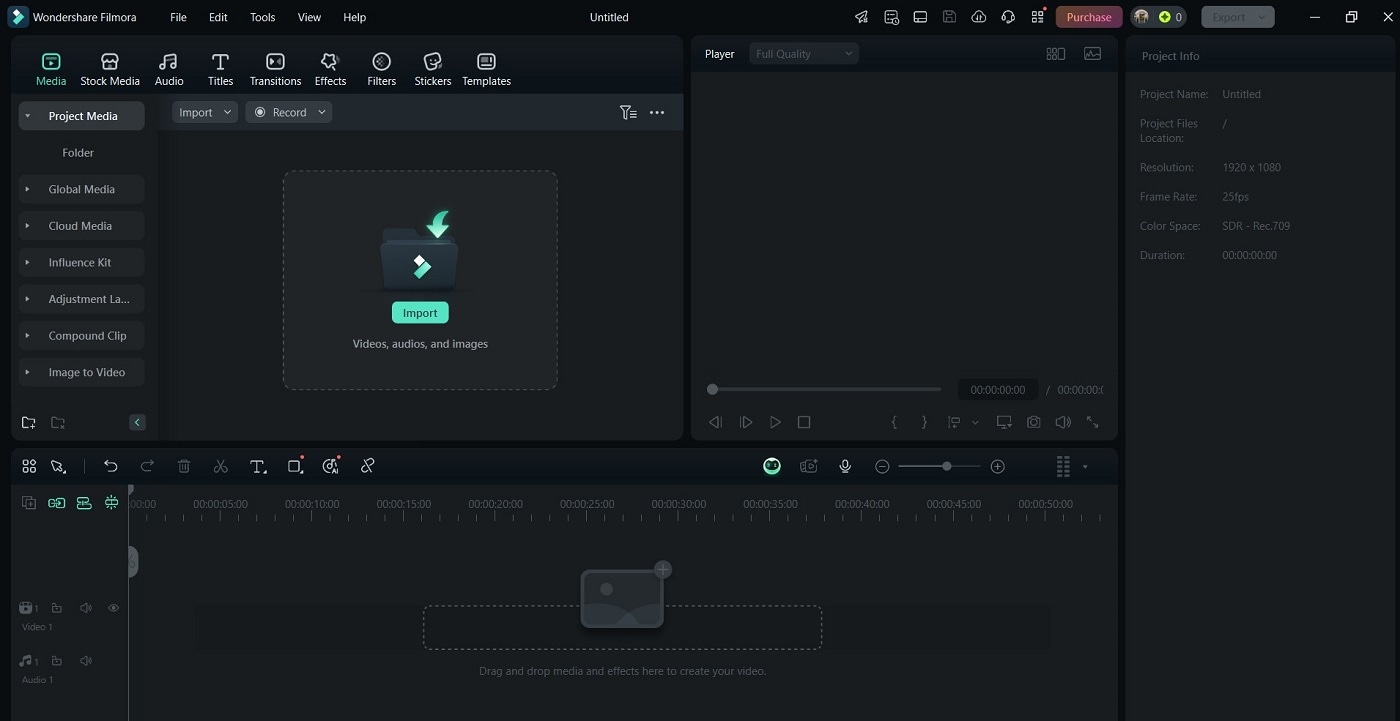Open the File menu

click(178, 17)
